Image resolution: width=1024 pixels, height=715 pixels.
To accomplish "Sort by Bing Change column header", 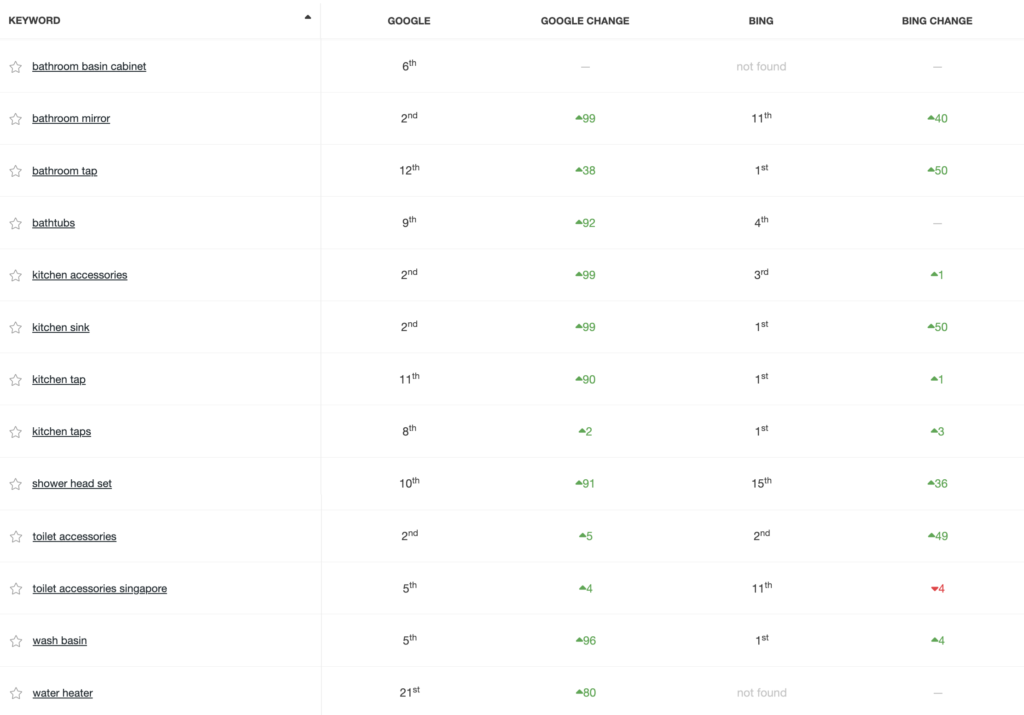I will (936, 21).
